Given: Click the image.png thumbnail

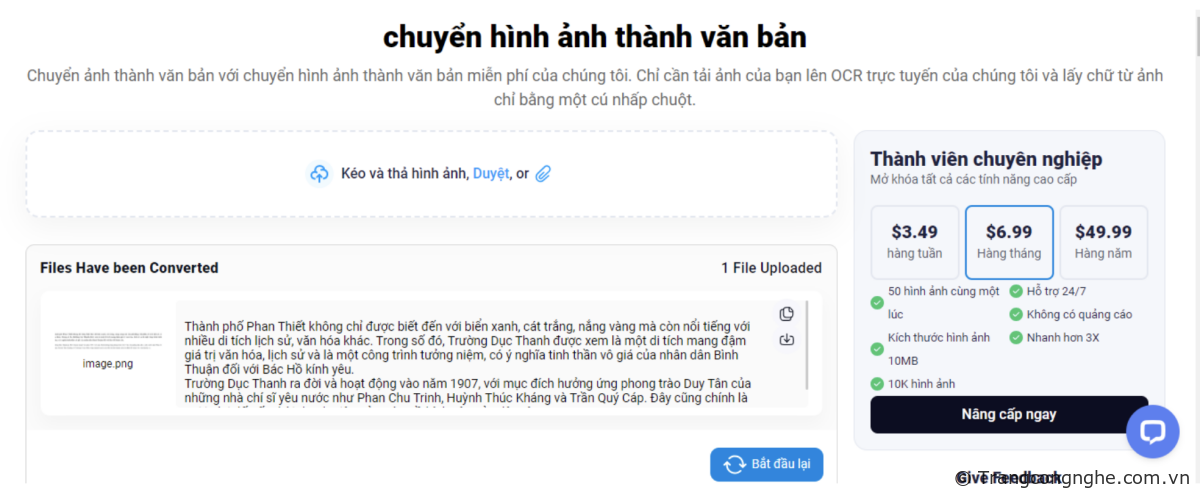Looking at the screenshot, I should [108, 340].
